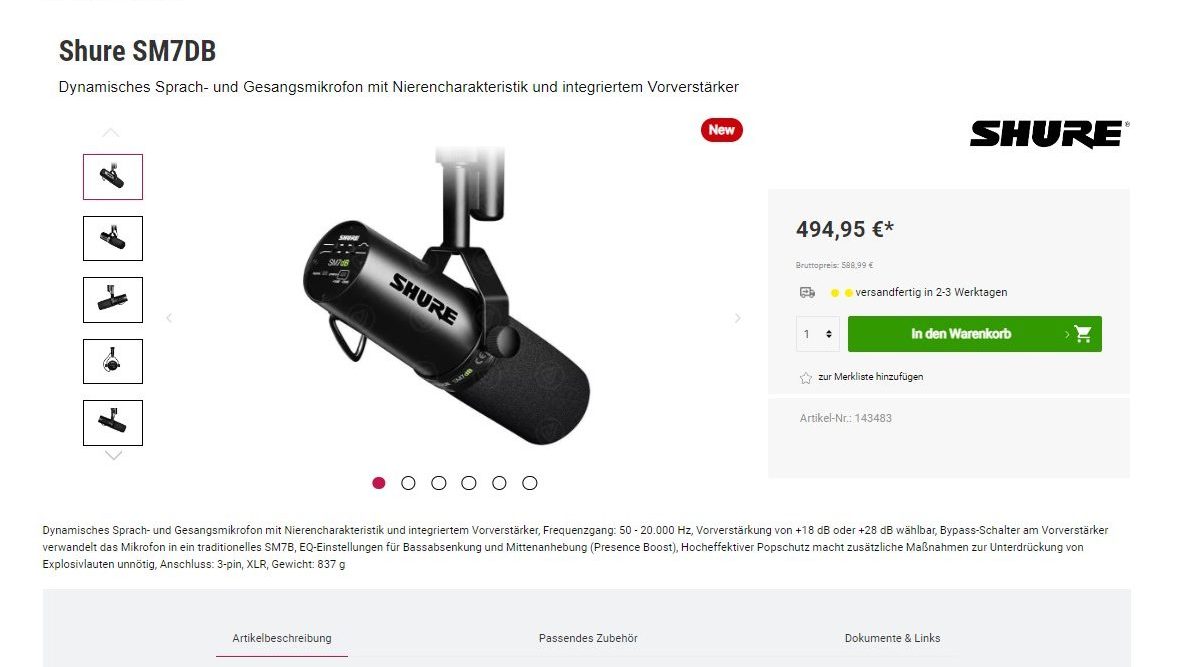Viewport: 1186px width, 667px height.
Task: Click the shopping cart icon on green button
Action: pyautogui.click(x=1083, y=334)
